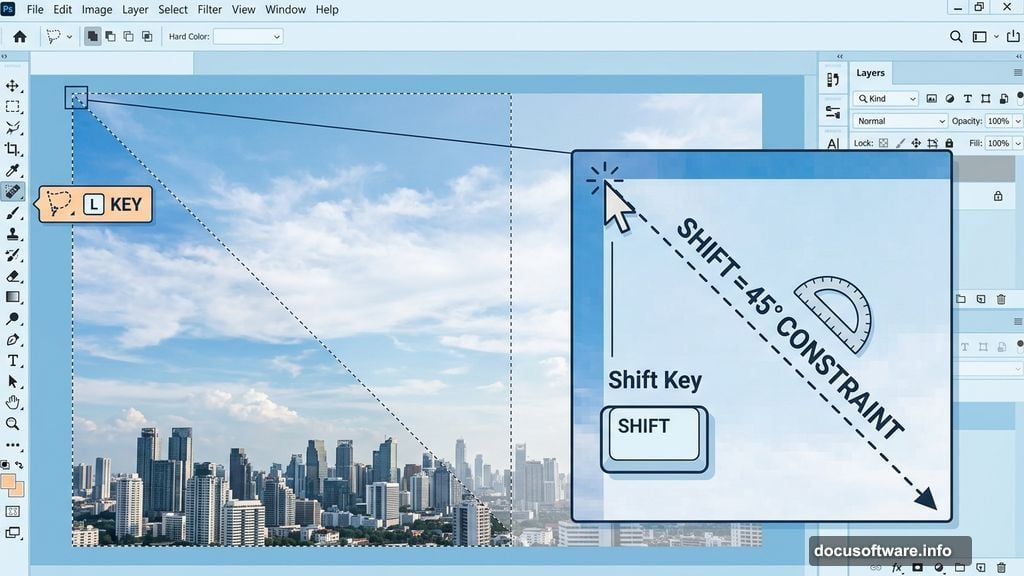Select the Brush tool
Image resolution: width=1024 pixels, height=576 pixels.
click(13, 213)
